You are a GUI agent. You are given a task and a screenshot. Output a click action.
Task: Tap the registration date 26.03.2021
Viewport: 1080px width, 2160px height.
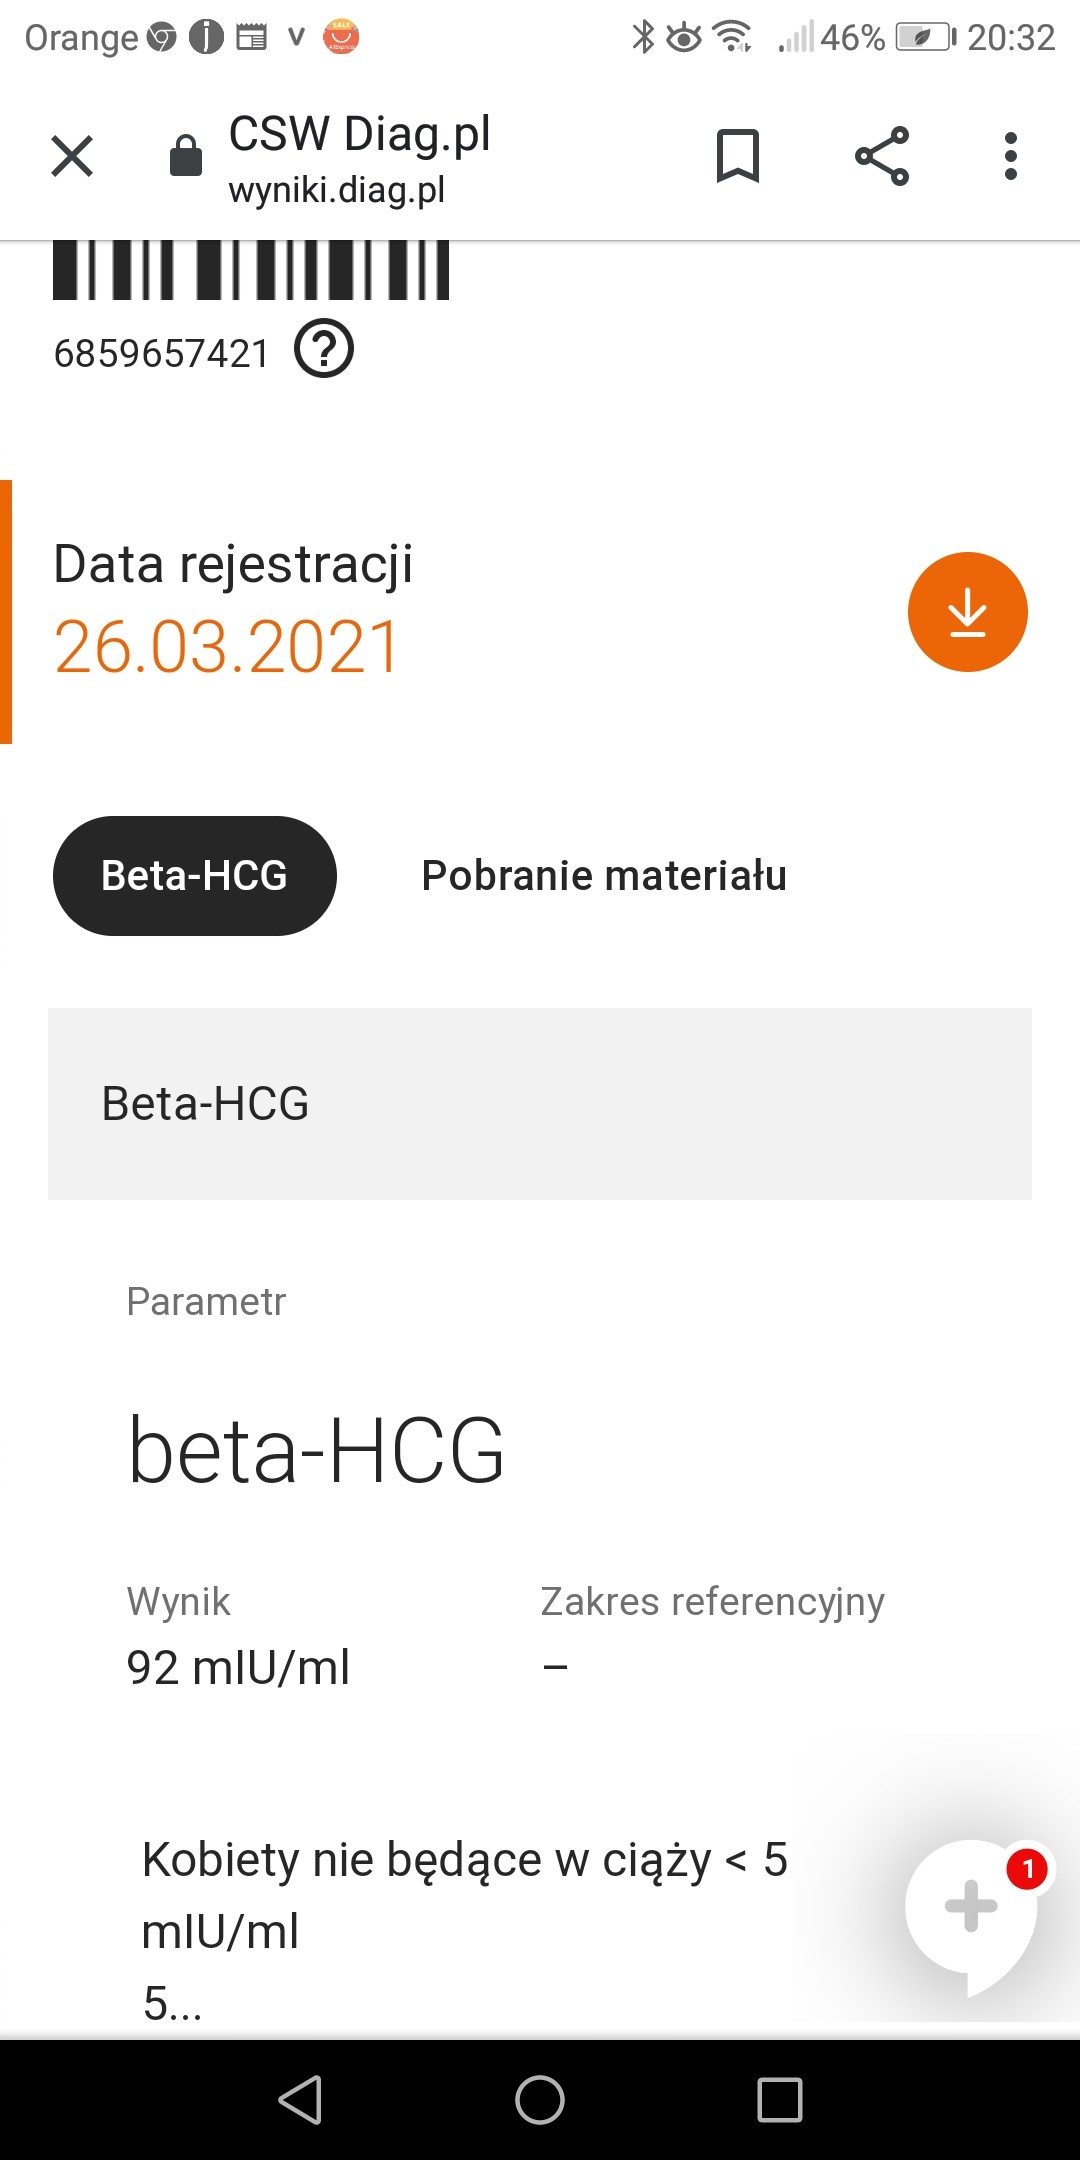click(x=227, y=647)
